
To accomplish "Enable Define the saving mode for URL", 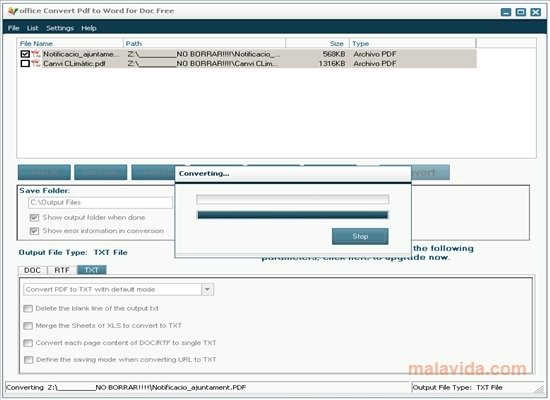I will (x=28, y=360).
